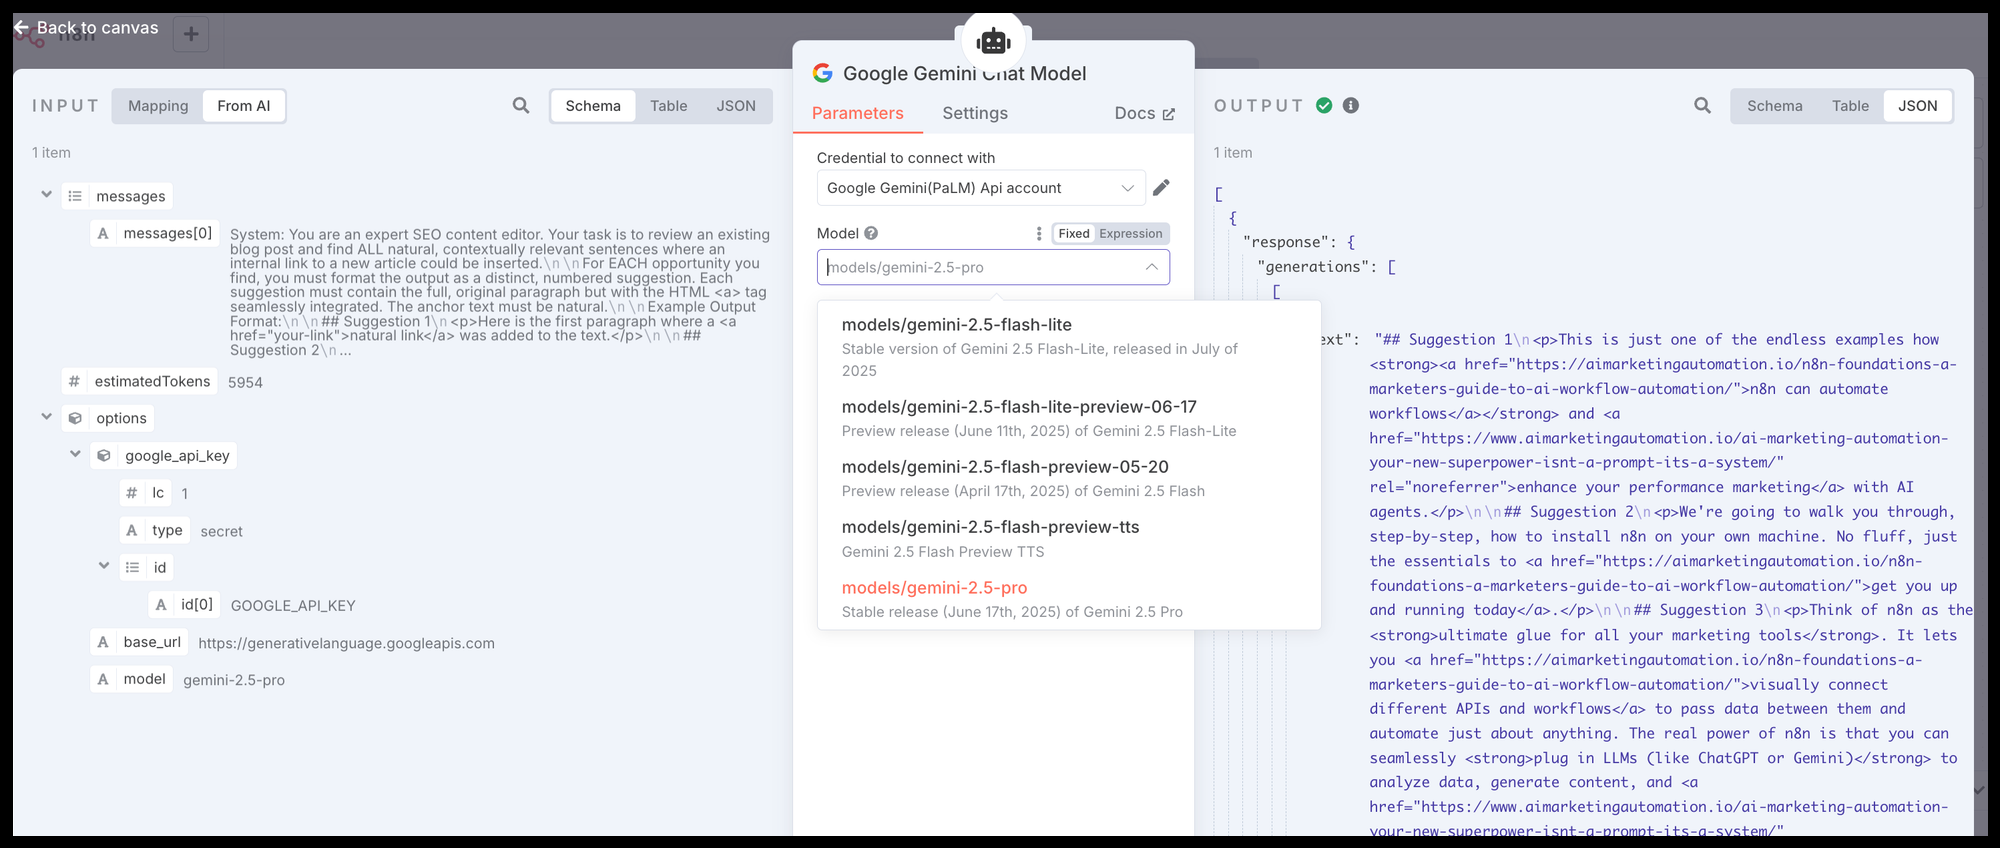Viewport: 2000px width, 848px height.
Task: Set Model field to Fixed mode
Action: (x=1073, y=233)
